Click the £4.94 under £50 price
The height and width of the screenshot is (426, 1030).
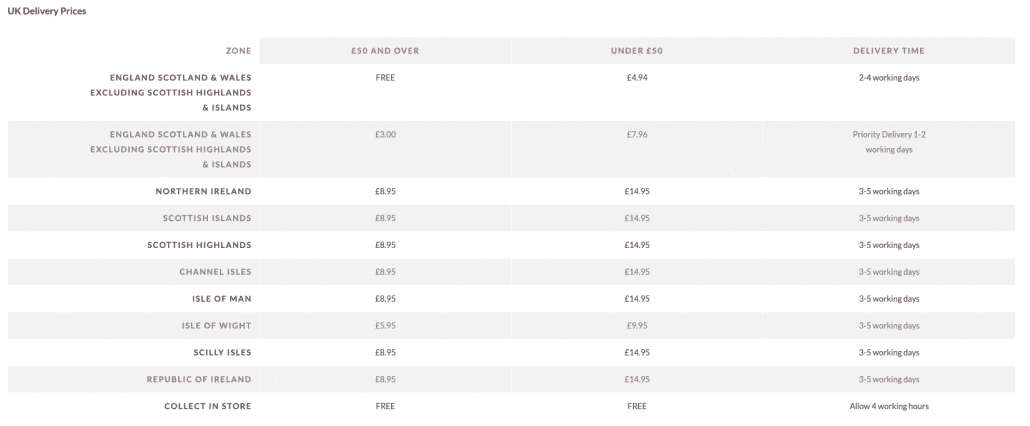(x=637, y=77)
